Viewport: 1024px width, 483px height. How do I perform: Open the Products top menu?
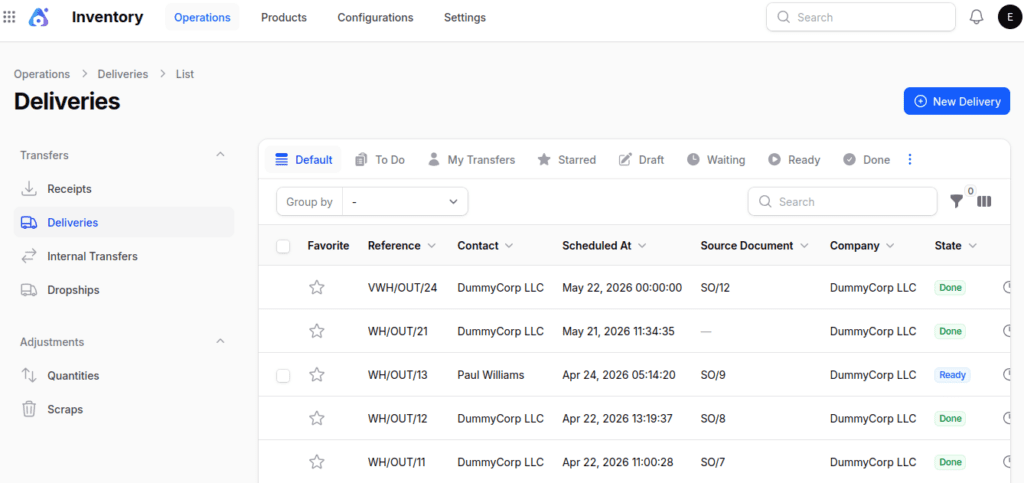point(284,18)
